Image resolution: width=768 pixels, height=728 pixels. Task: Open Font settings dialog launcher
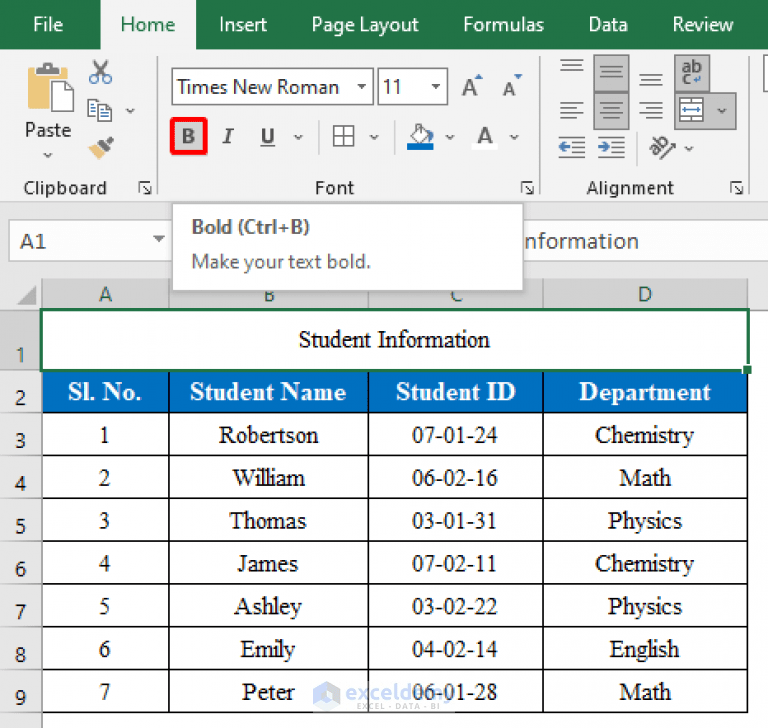(x=528, y=188)
